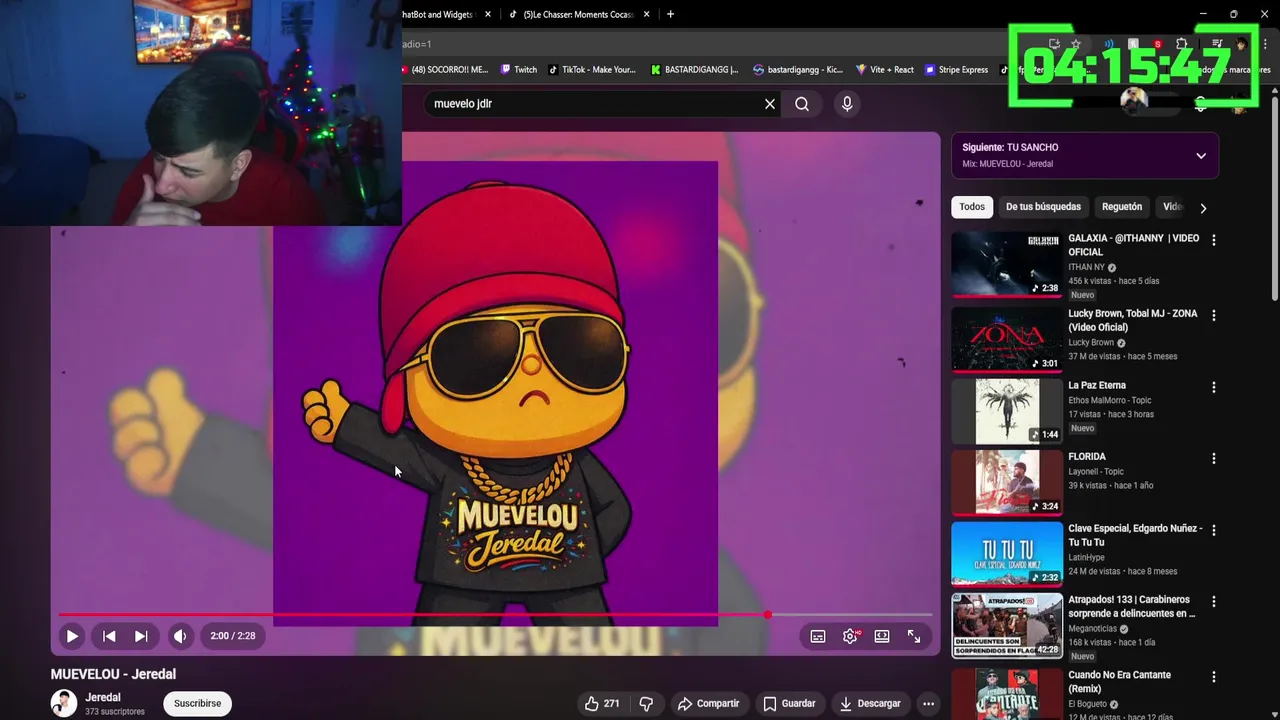Select the Todos filter chip
1280x720 pixels.
pos(972,207)
